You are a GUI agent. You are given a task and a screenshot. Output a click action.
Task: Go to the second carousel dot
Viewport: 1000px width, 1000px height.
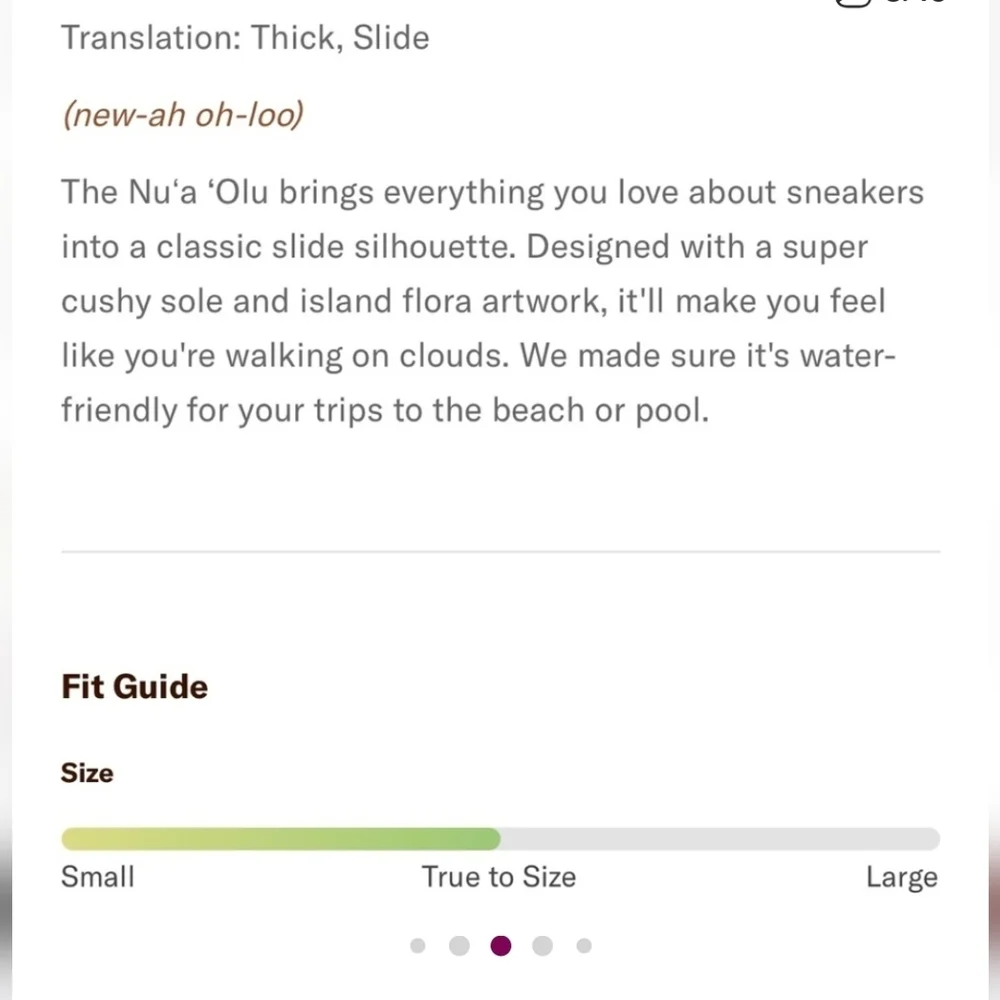pyautogui.click(x=459, y=946)
